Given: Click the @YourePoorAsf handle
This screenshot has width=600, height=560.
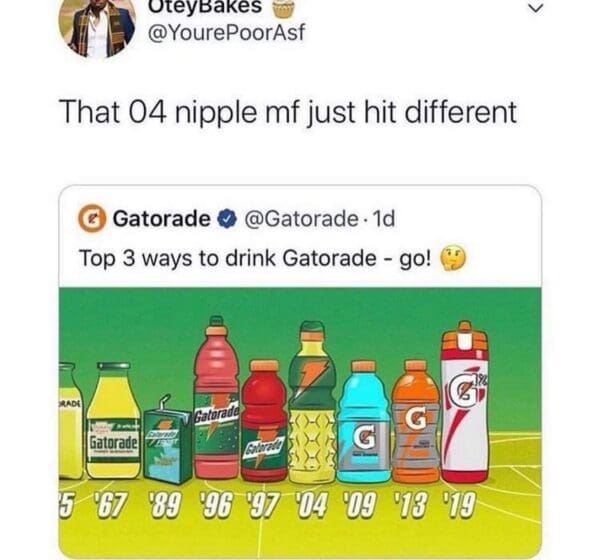Looking at the screenshot, I should pos(226,33).
